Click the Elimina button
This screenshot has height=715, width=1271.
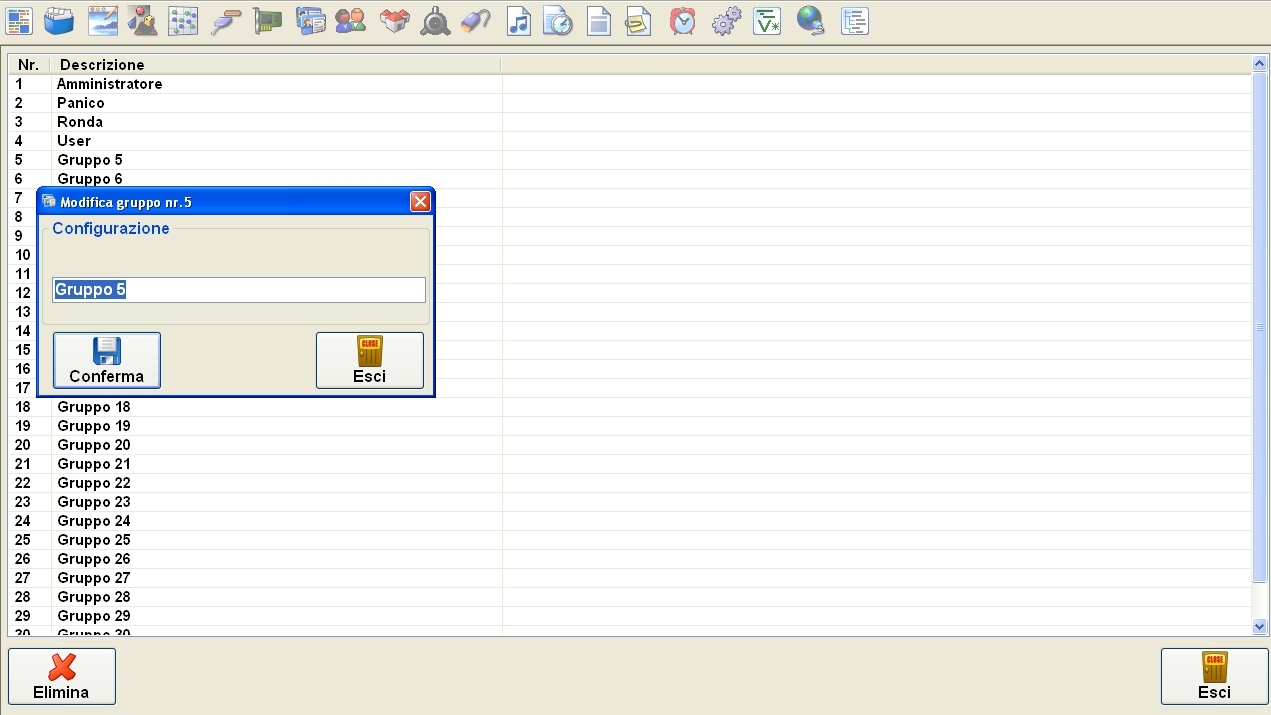tap(62, 676)
